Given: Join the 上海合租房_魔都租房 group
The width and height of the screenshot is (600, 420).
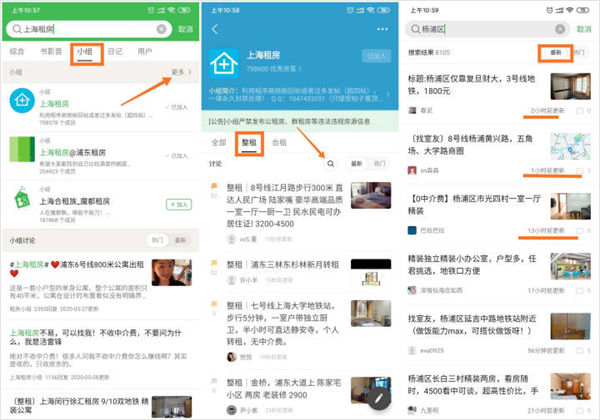Looking at the screenshot, I should pyautogui.click(x=179, y=204).
